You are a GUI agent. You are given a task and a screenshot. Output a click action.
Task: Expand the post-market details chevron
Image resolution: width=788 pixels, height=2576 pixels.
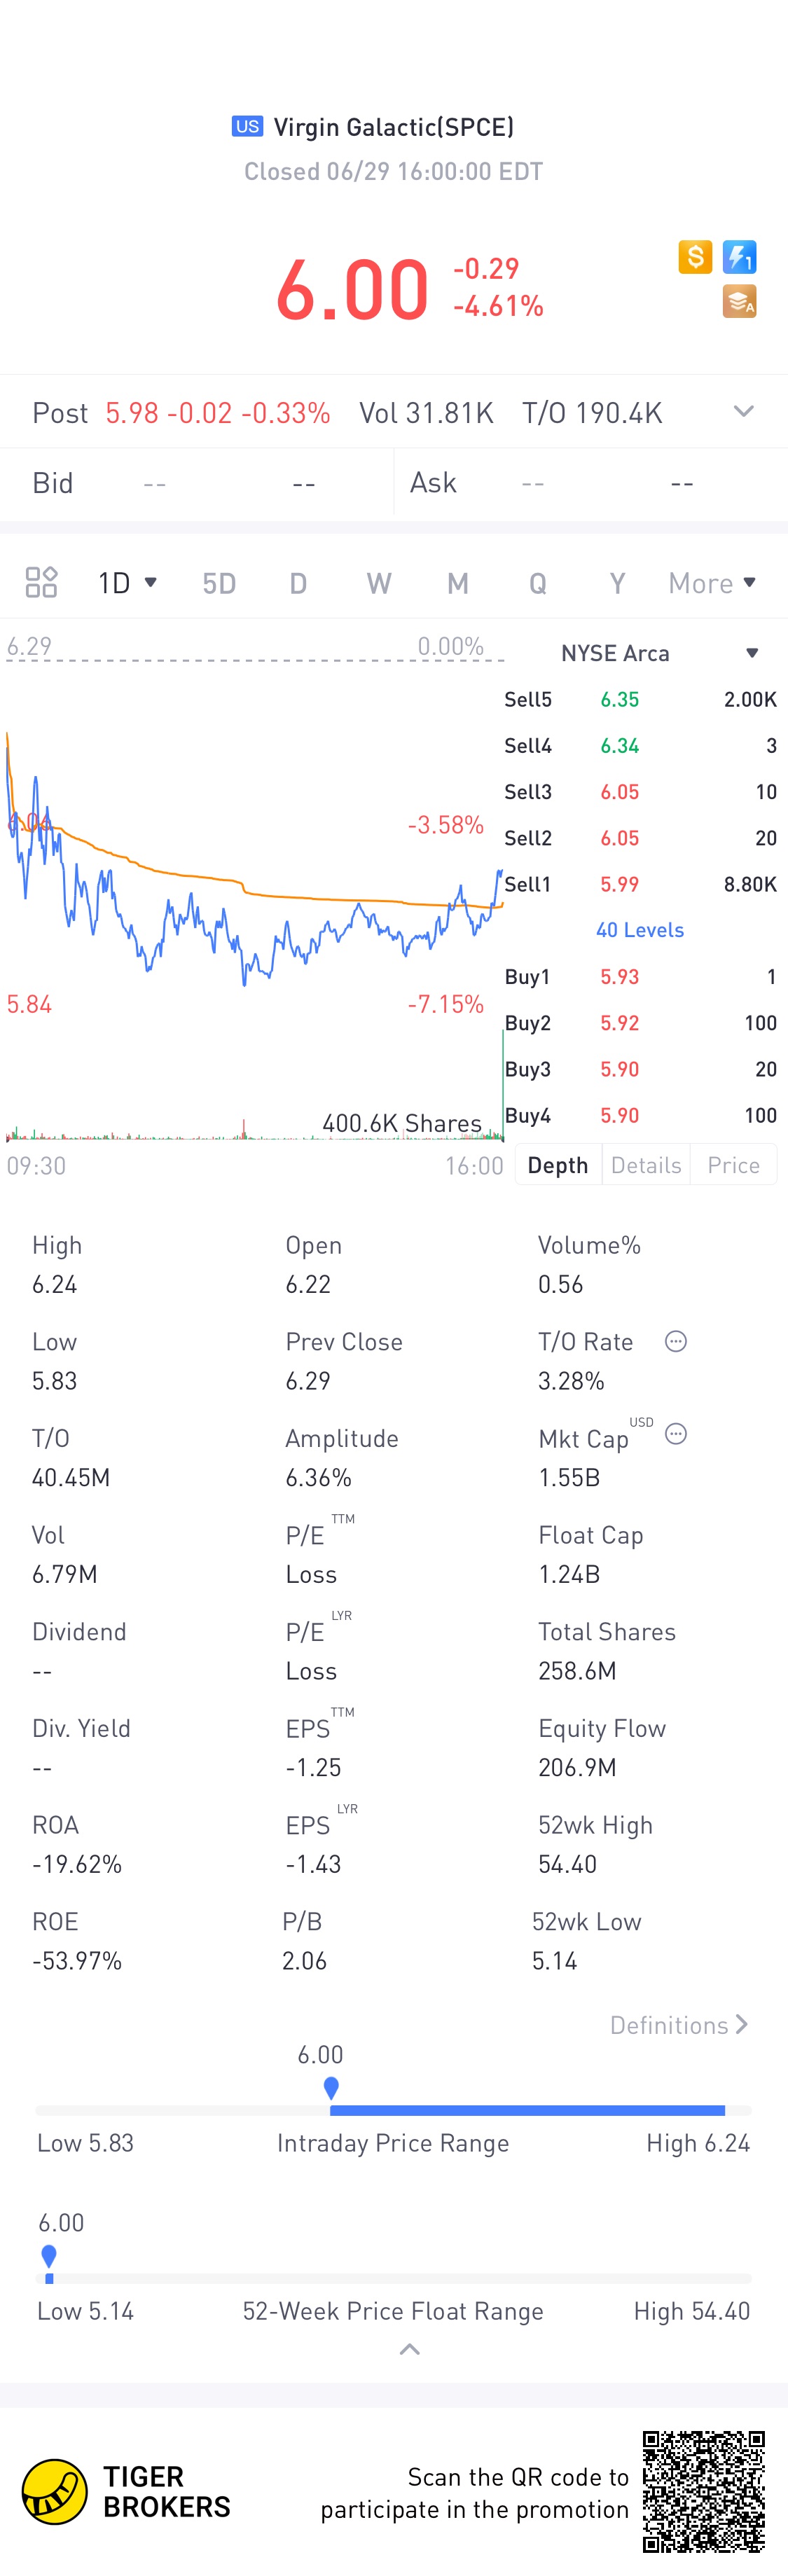click(x=743, y=411)
